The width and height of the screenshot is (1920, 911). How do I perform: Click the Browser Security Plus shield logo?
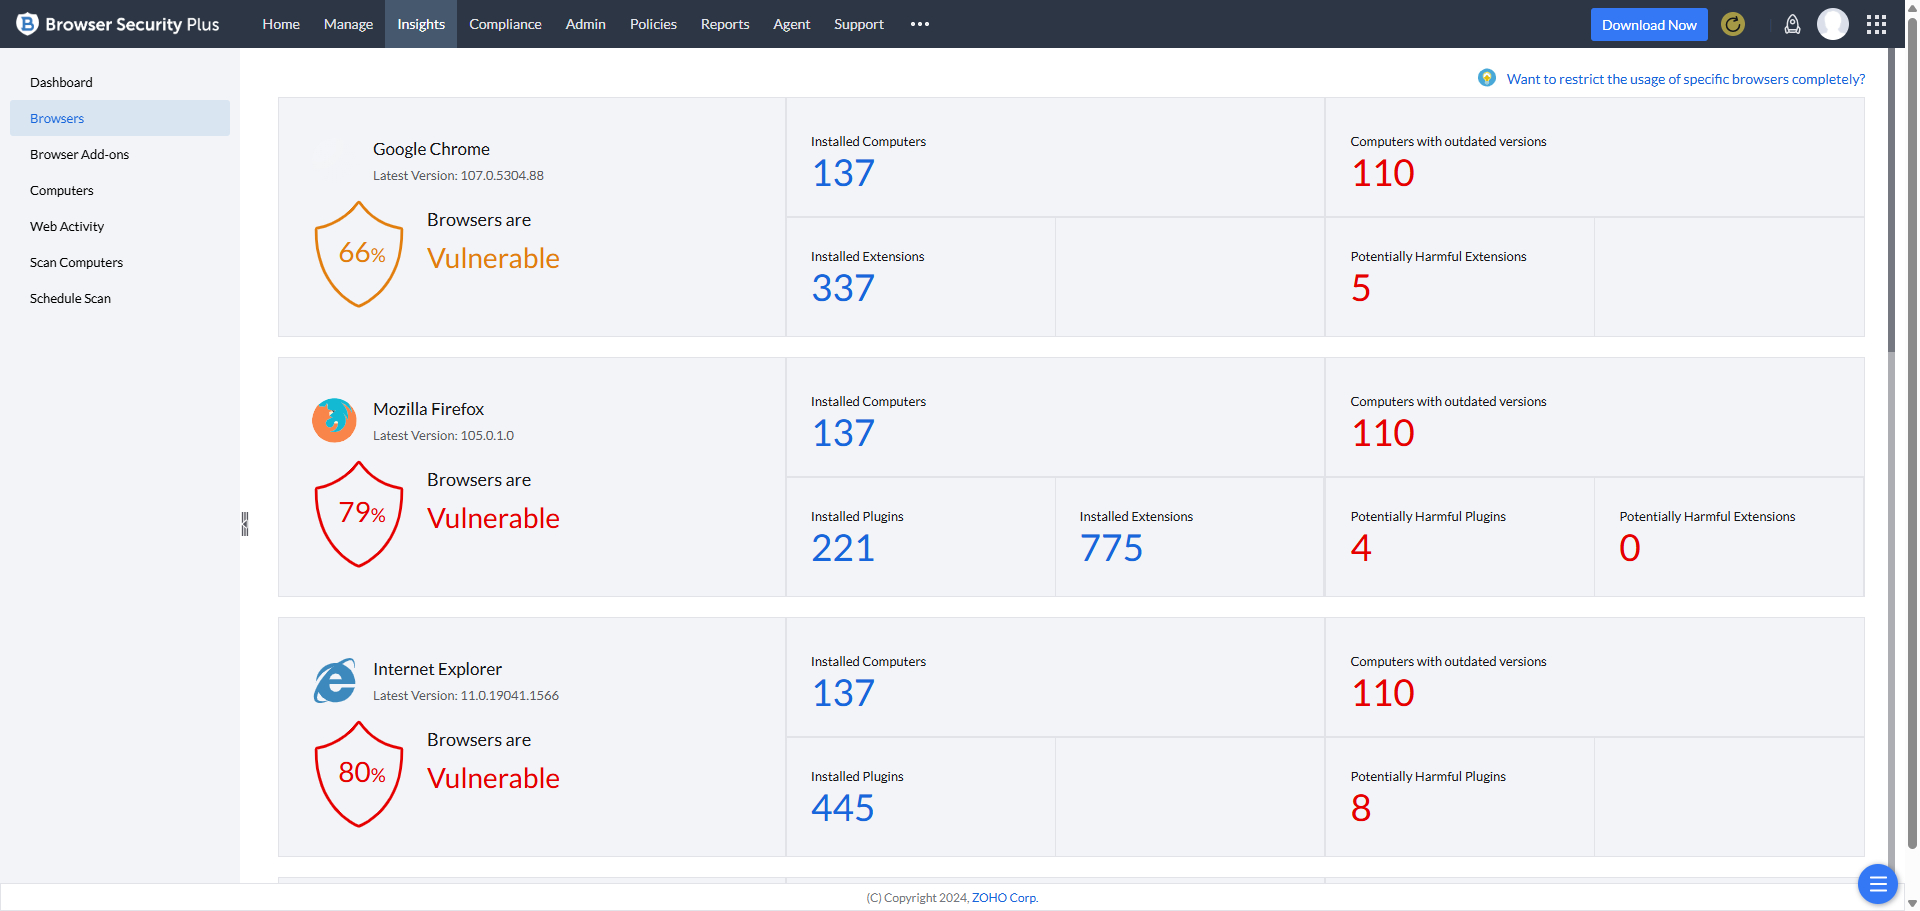tap(27, 24)
